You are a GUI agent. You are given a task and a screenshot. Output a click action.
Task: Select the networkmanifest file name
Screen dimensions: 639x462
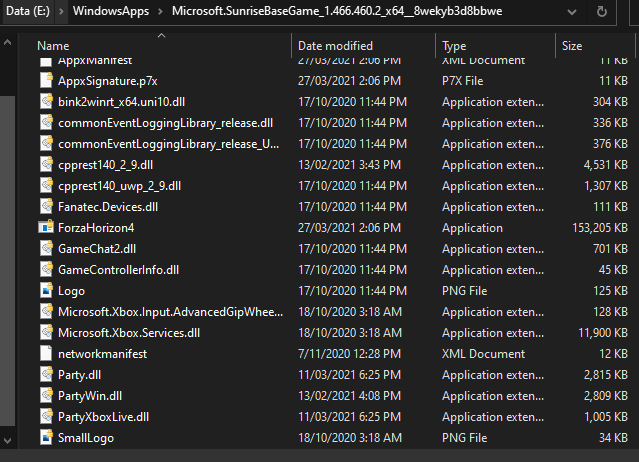pos(102,354)
